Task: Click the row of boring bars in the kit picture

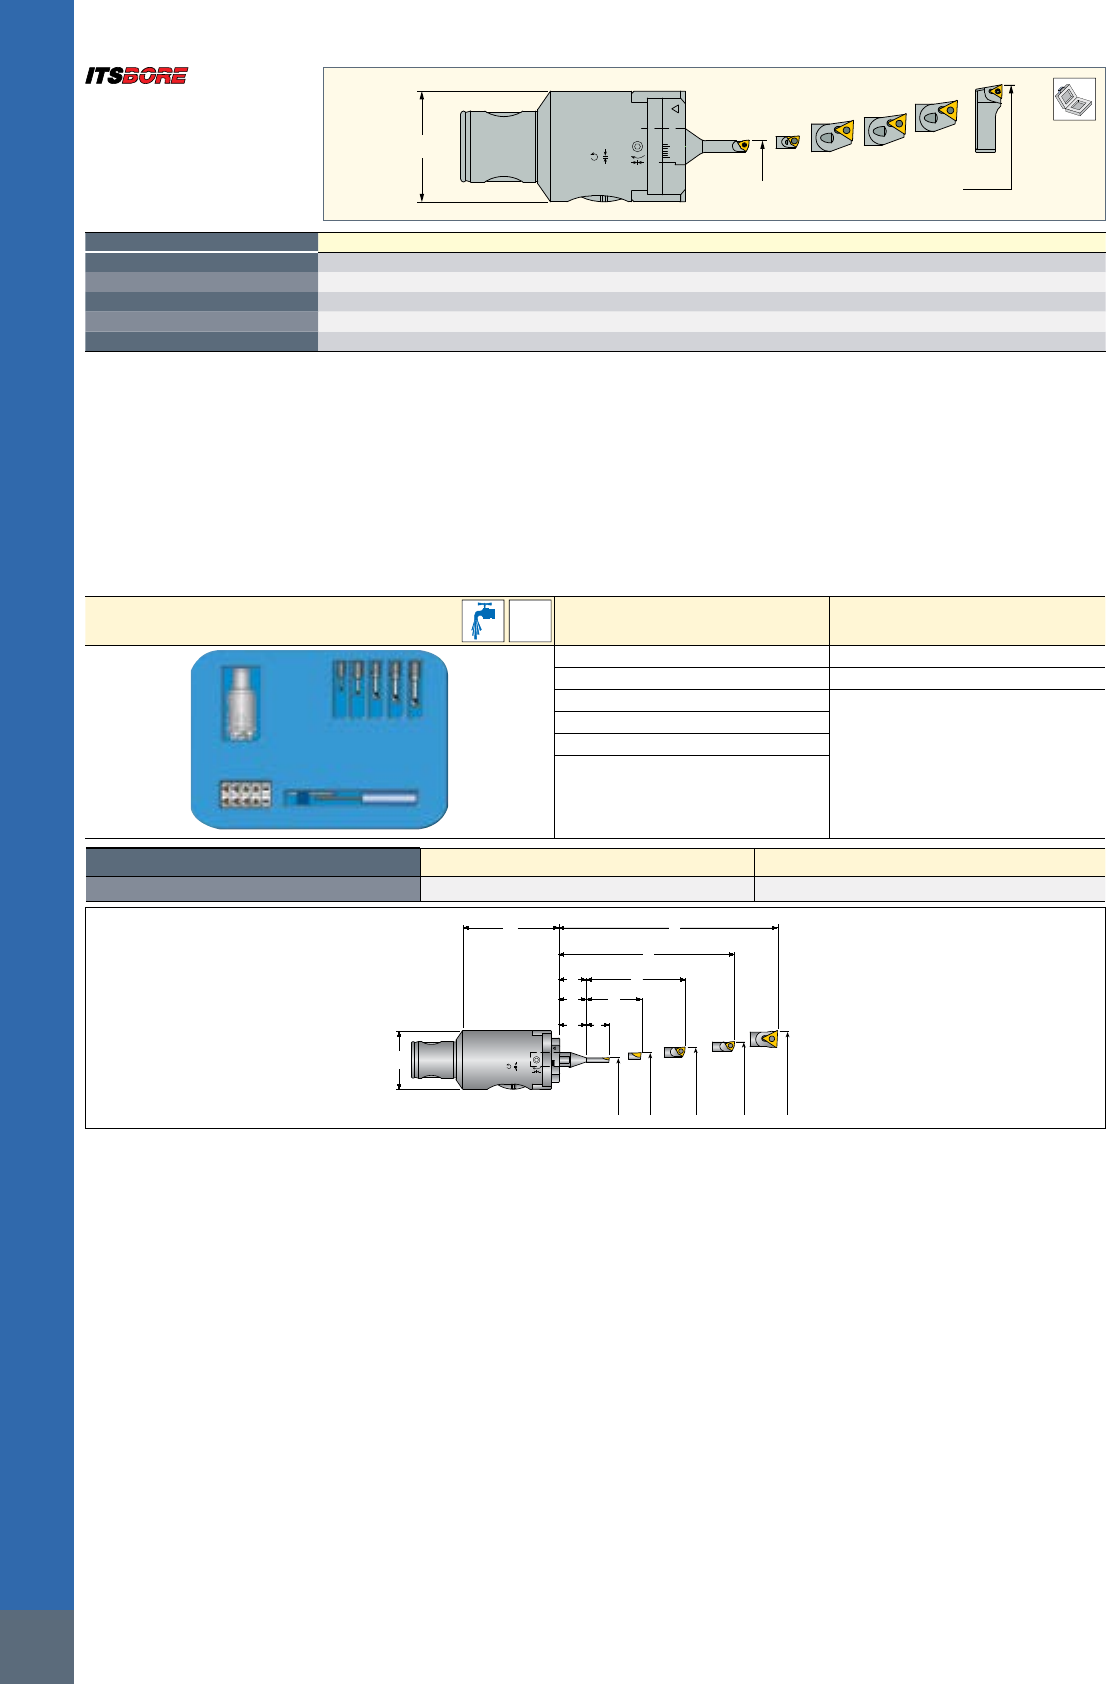Action: pos(377,689)
